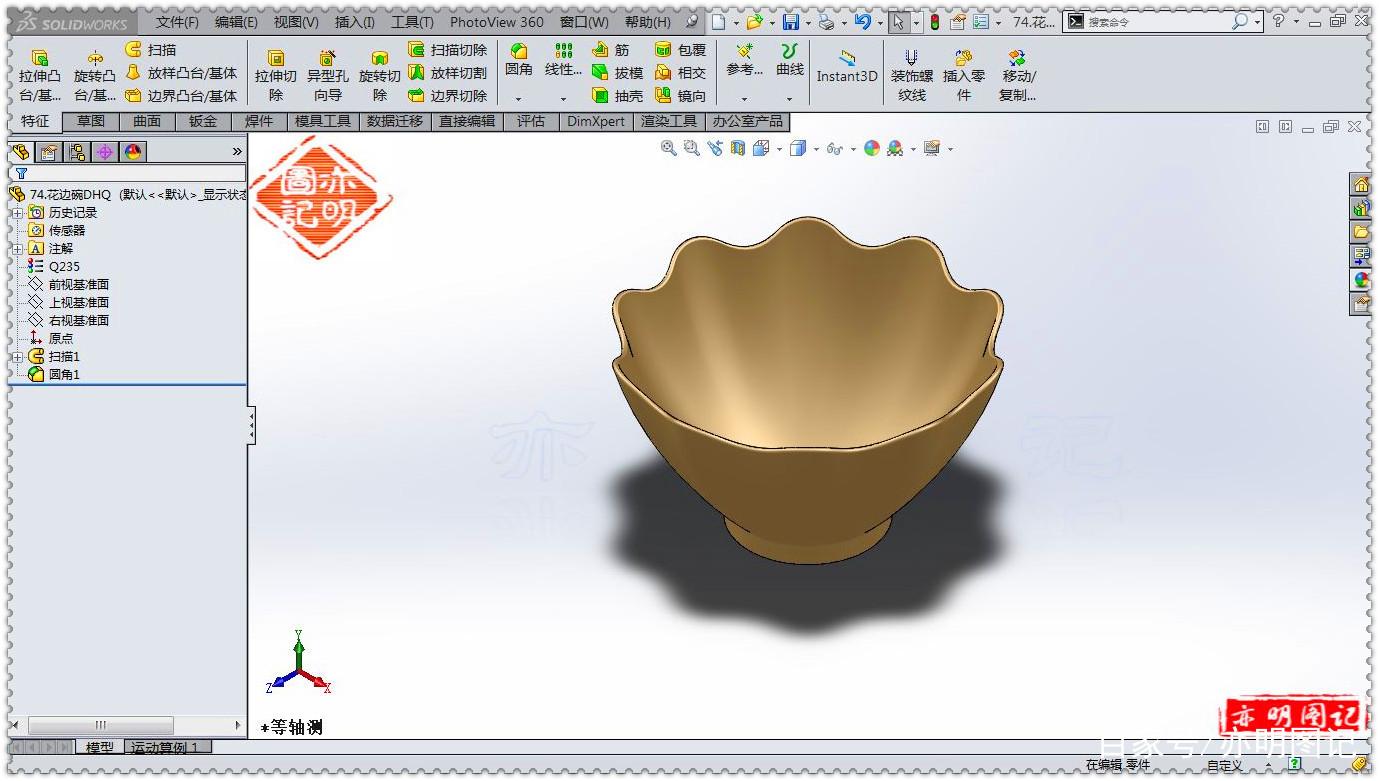Open the 文件(F) file menu

click(177, 22)
